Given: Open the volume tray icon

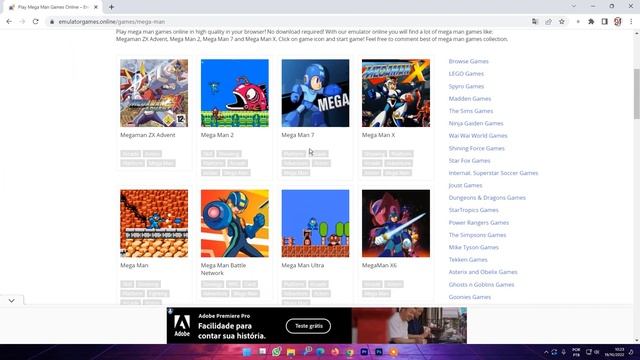Looking at the screenshot, I should pos(597,352).
